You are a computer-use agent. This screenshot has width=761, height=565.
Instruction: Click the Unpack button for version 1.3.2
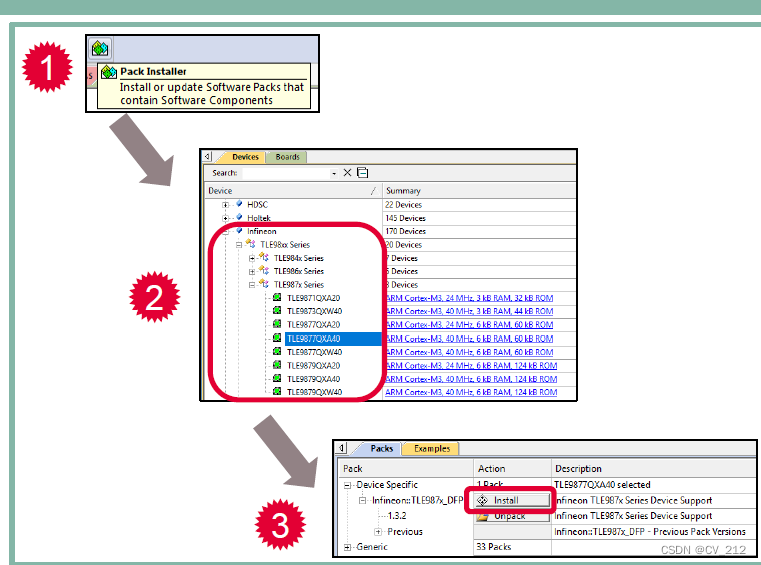pyautogui.click(x=512, y=516)
